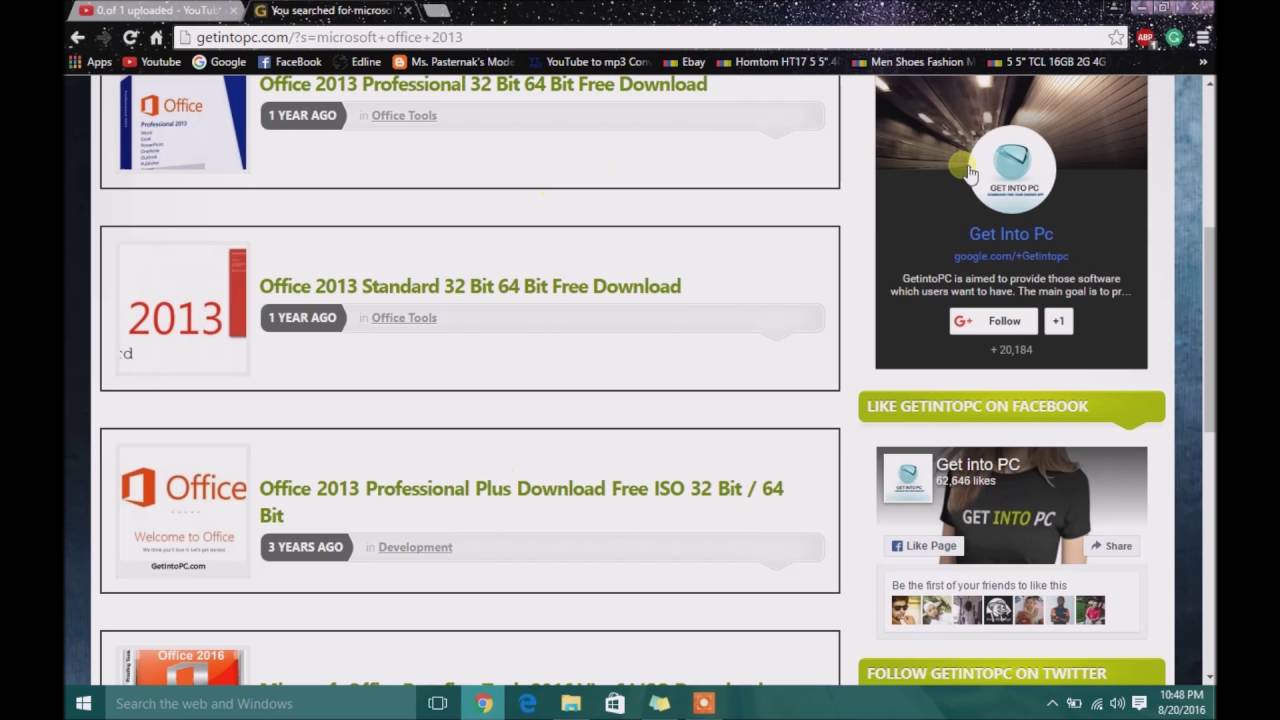This screenshot has width=1280, height=720.
Task: Click the 'Search the web and Windows' box
Action: 260,703
